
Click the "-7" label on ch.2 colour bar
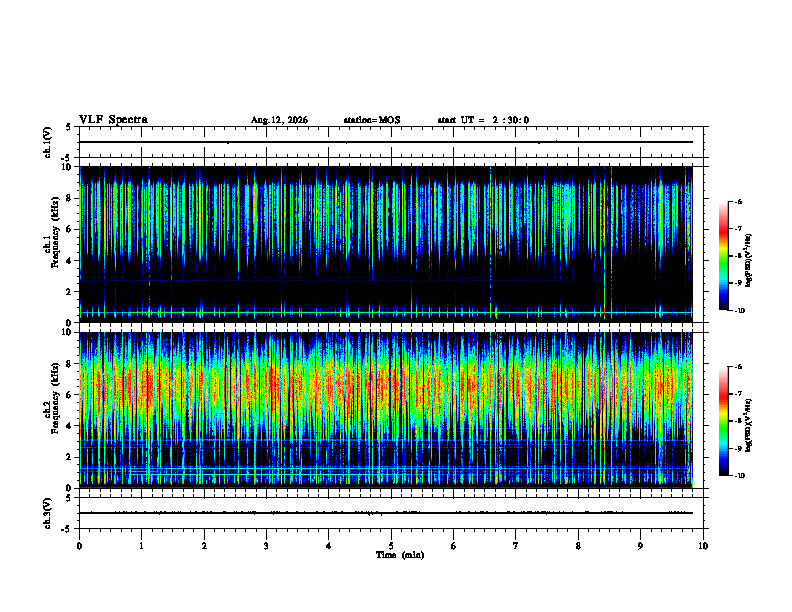738,394
